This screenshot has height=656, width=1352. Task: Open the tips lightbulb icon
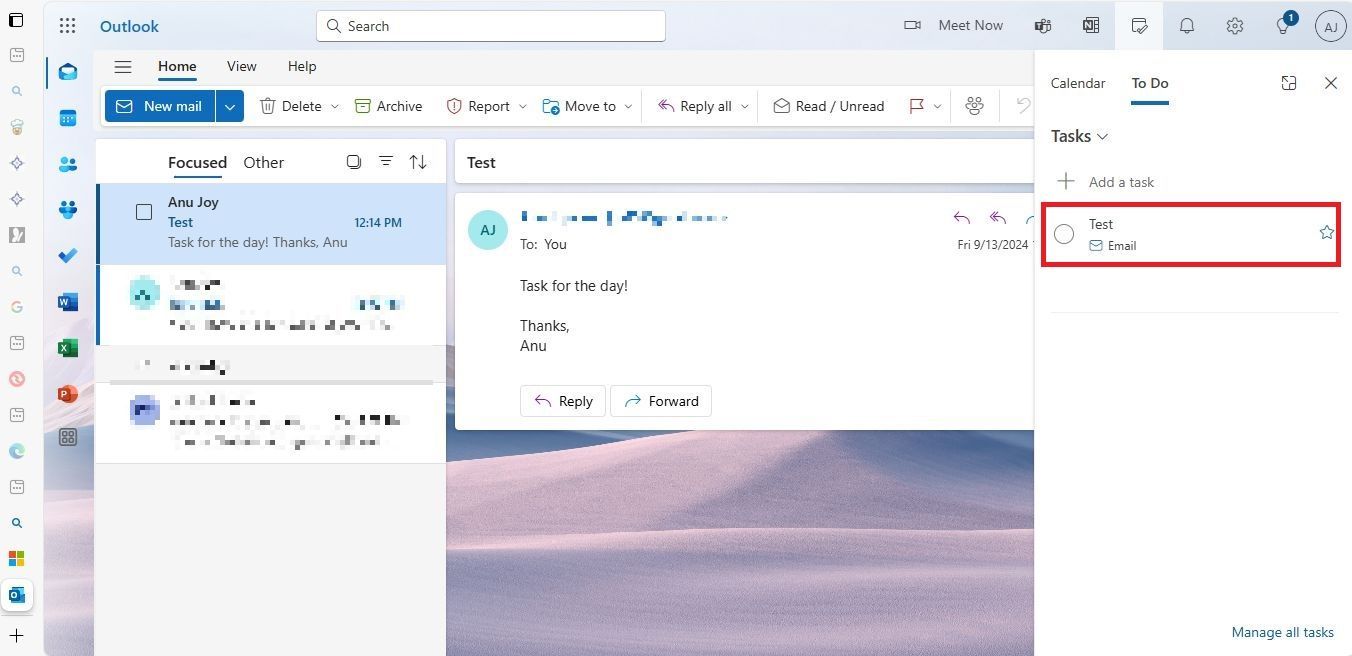click(1283, 26)
